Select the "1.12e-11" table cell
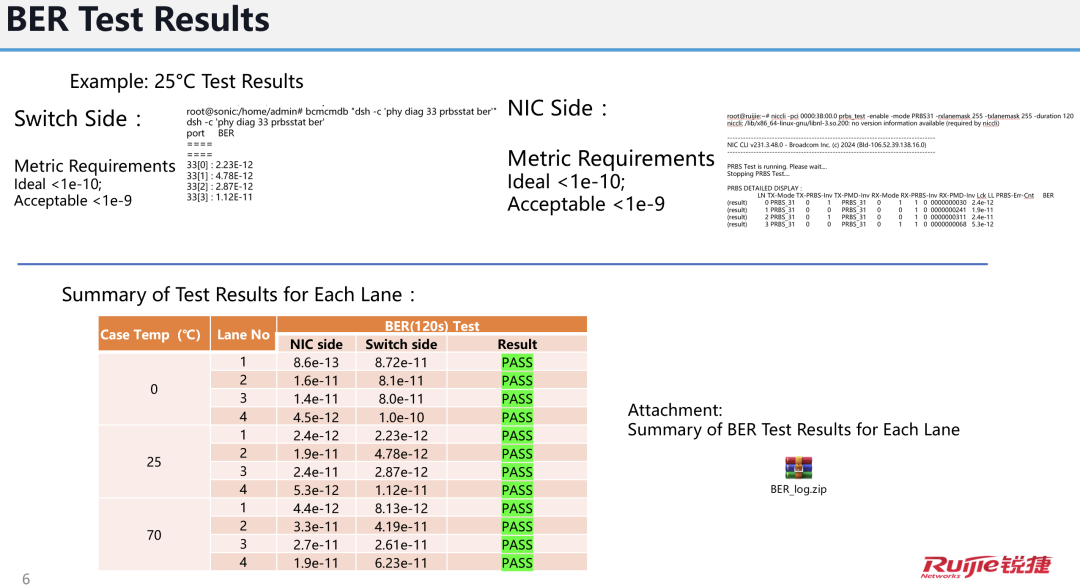The height and width of the screenshot is (588, 1080). tap(402, 490)
